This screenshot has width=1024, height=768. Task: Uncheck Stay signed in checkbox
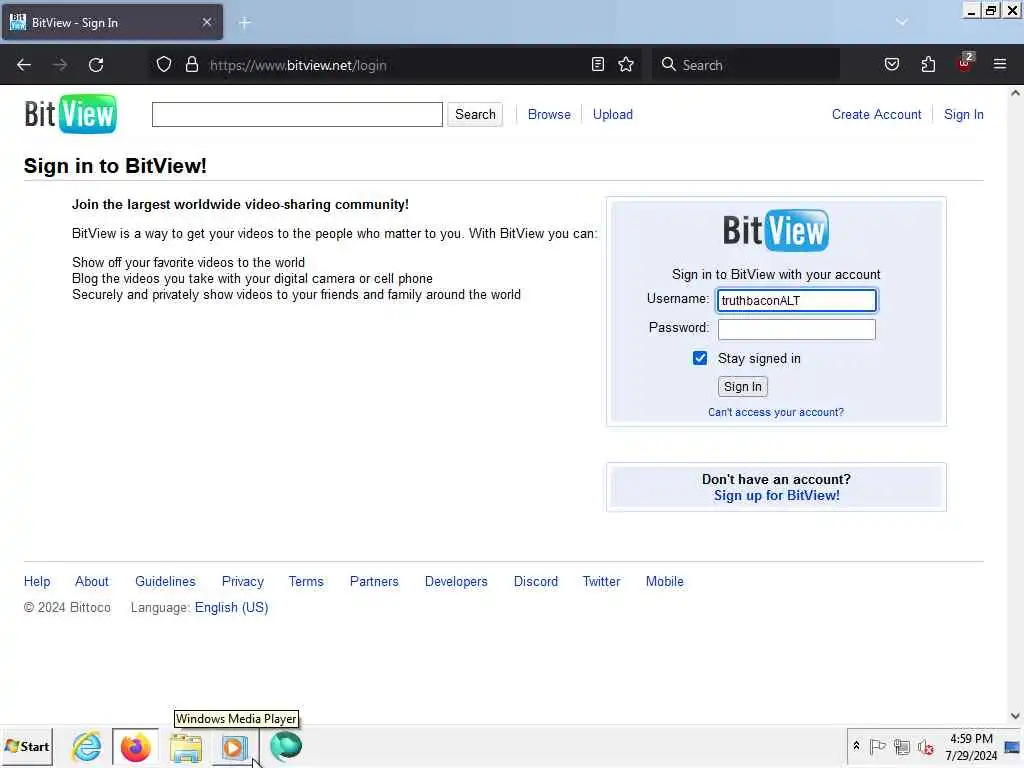[700, 358]
